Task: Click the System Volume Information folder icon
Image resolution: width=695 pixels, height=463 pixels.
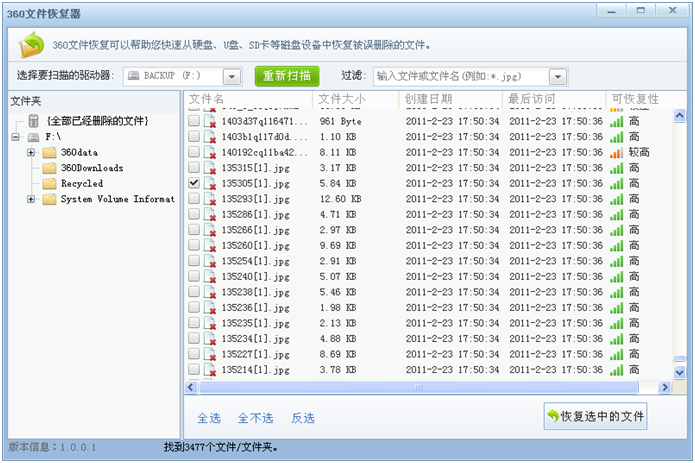Action: (x=49, y=199)
